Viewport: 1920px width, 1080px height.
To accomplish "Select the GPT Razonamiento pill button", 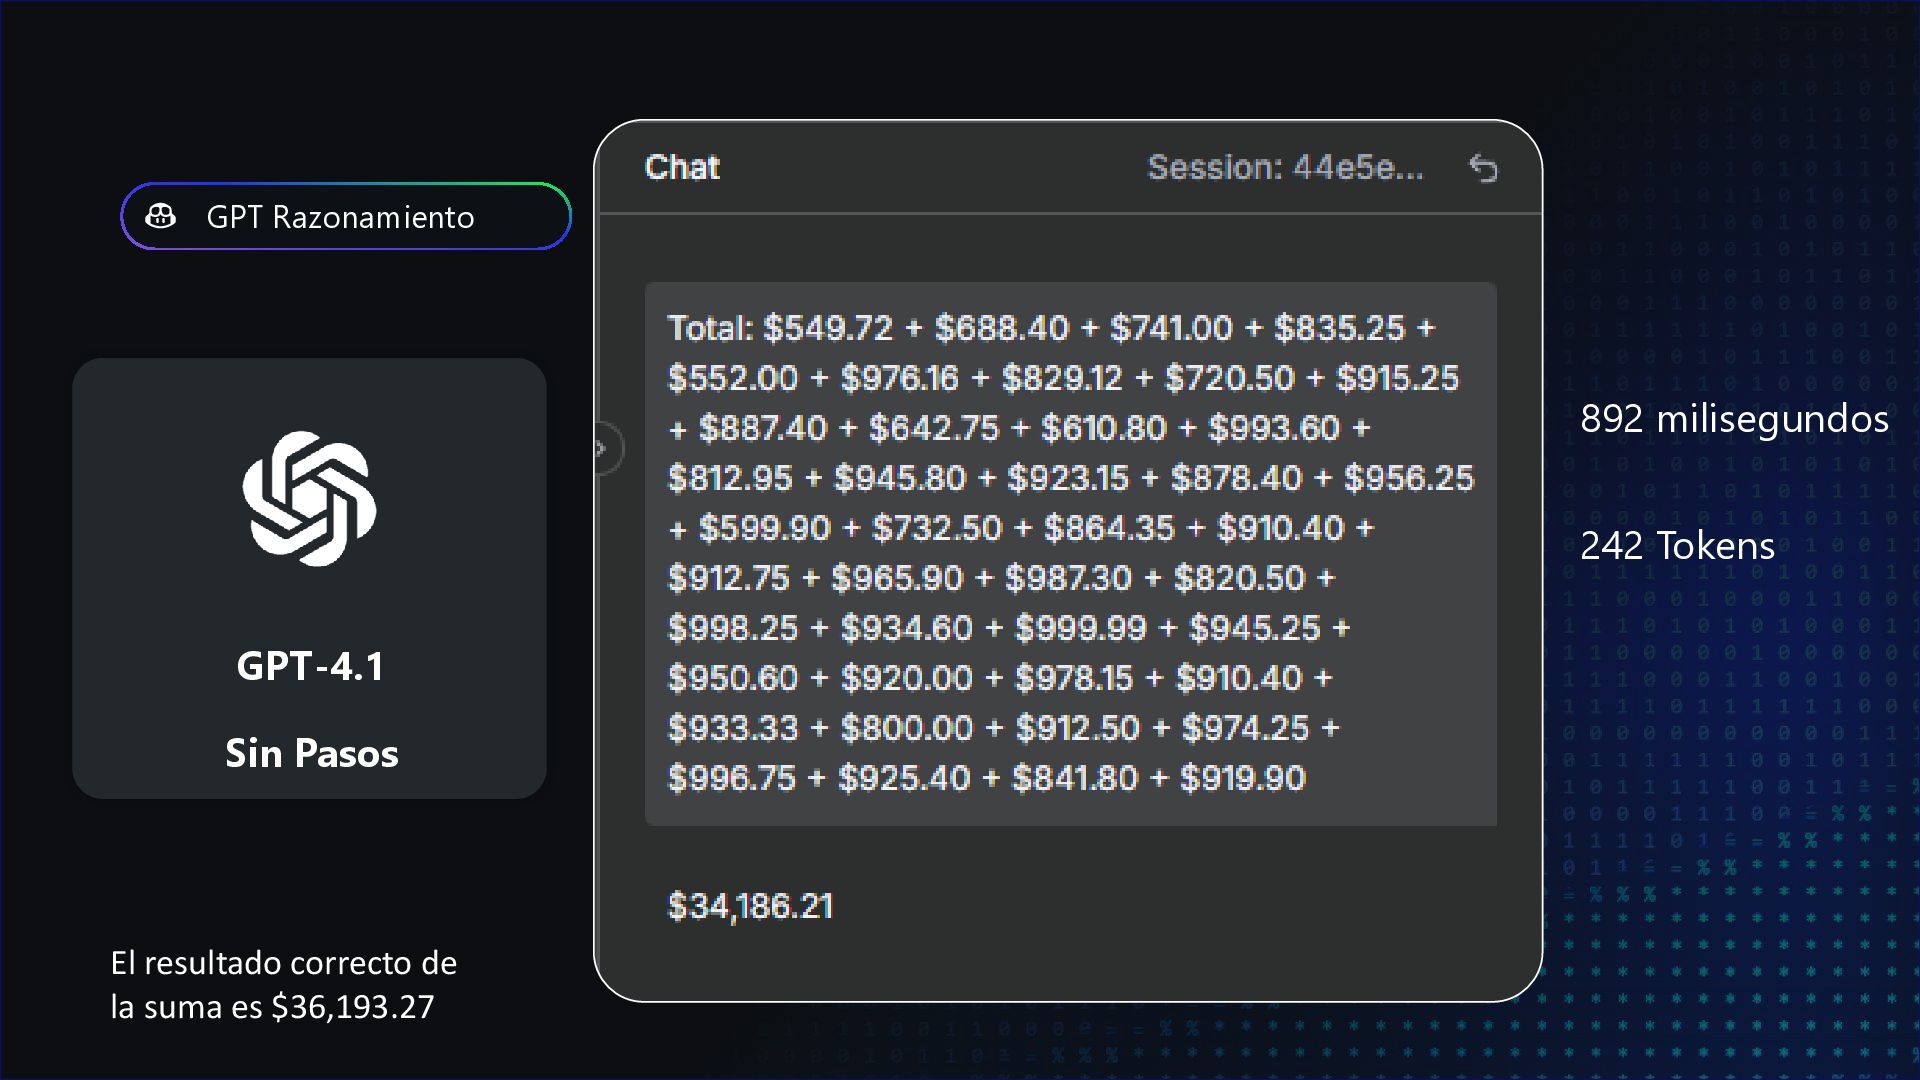I will coord(346,216).
